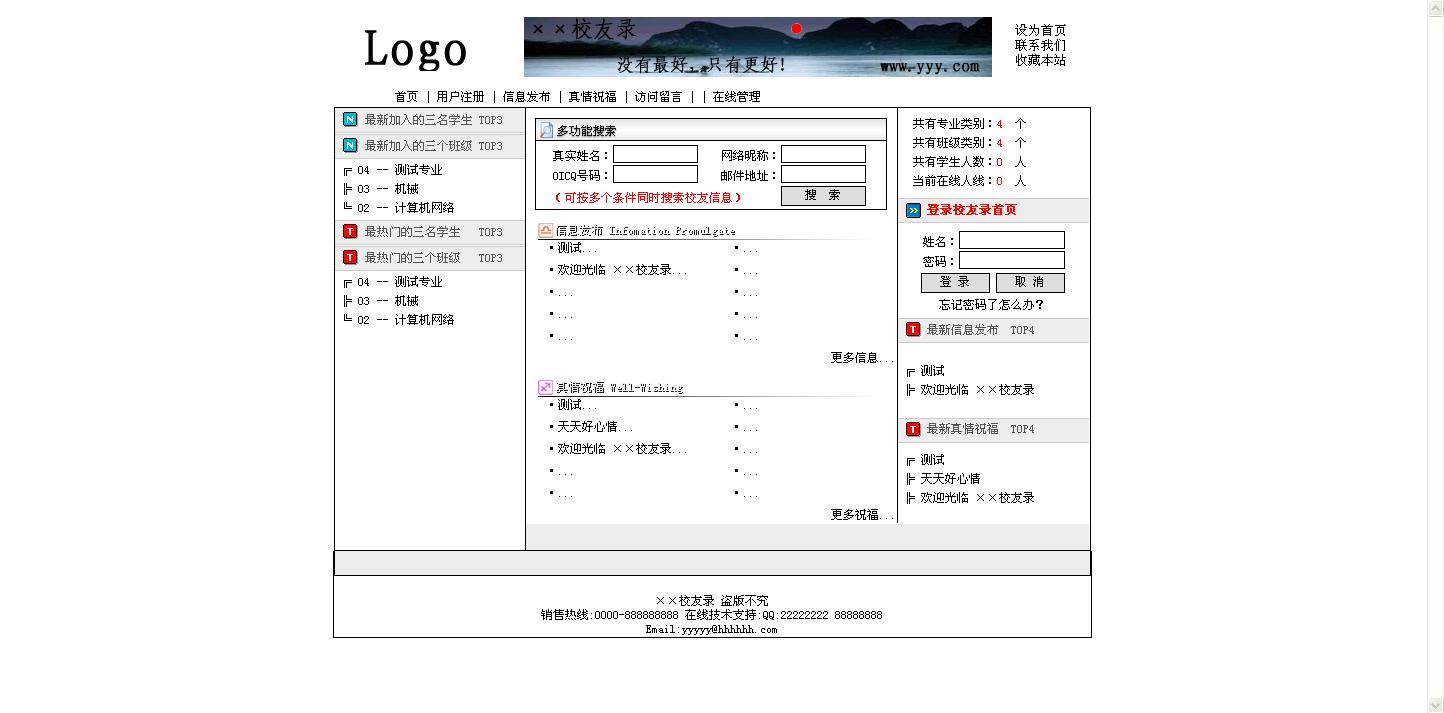
Task: Open the 访问留言 navigation link
Action: pos(658,97)
